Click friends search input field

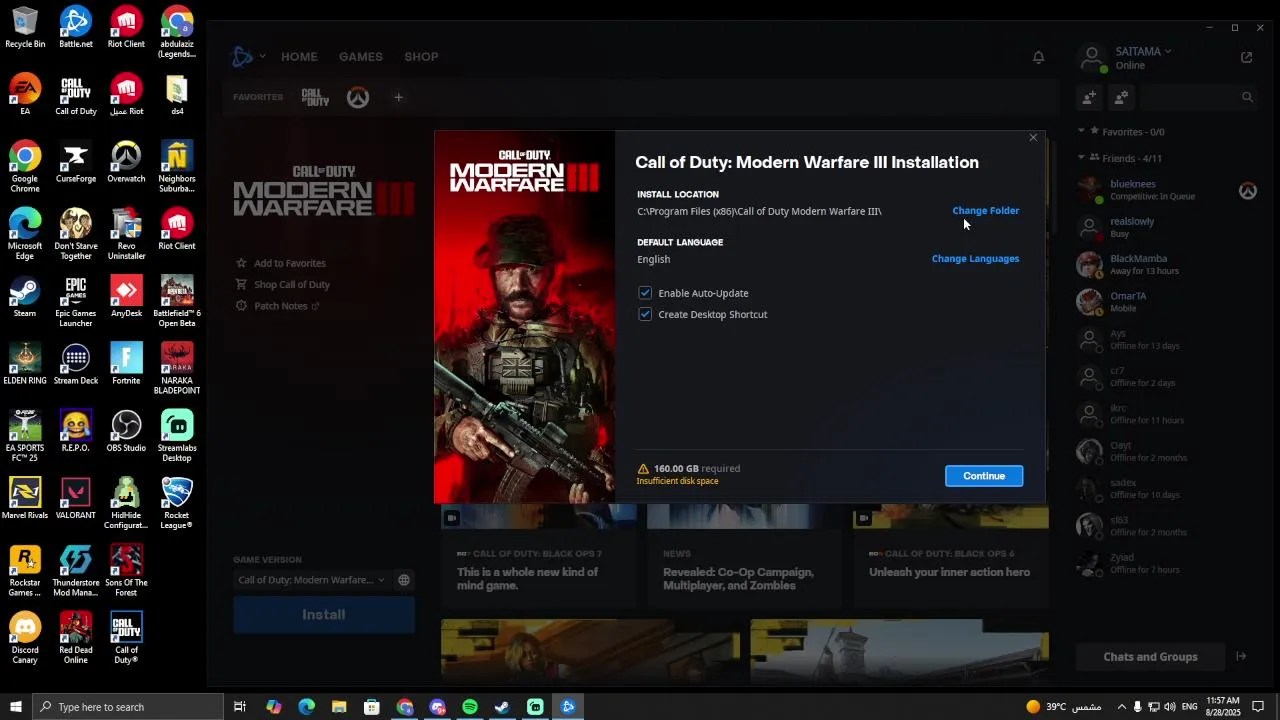coord(1190,97)
